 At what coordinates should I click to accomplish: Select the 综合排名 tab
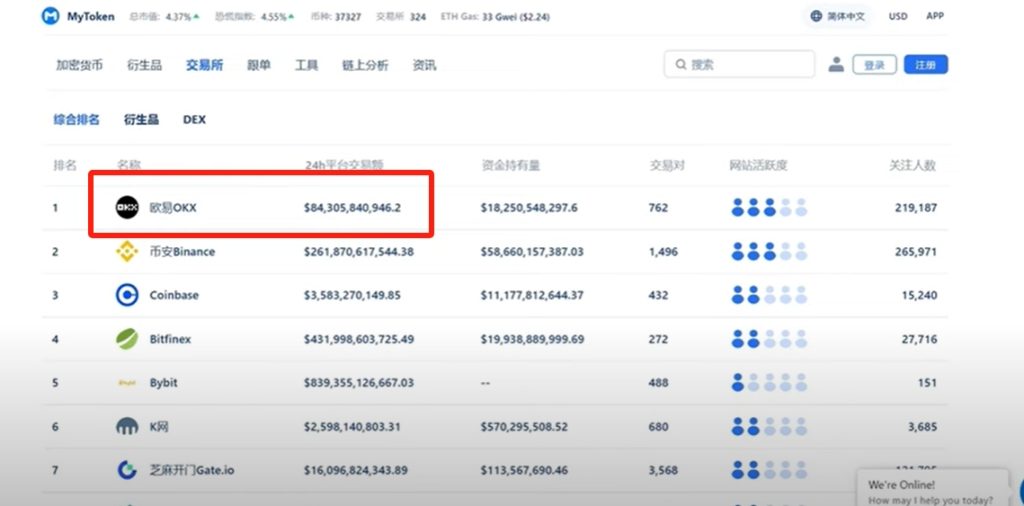click(x=77, y=119)
